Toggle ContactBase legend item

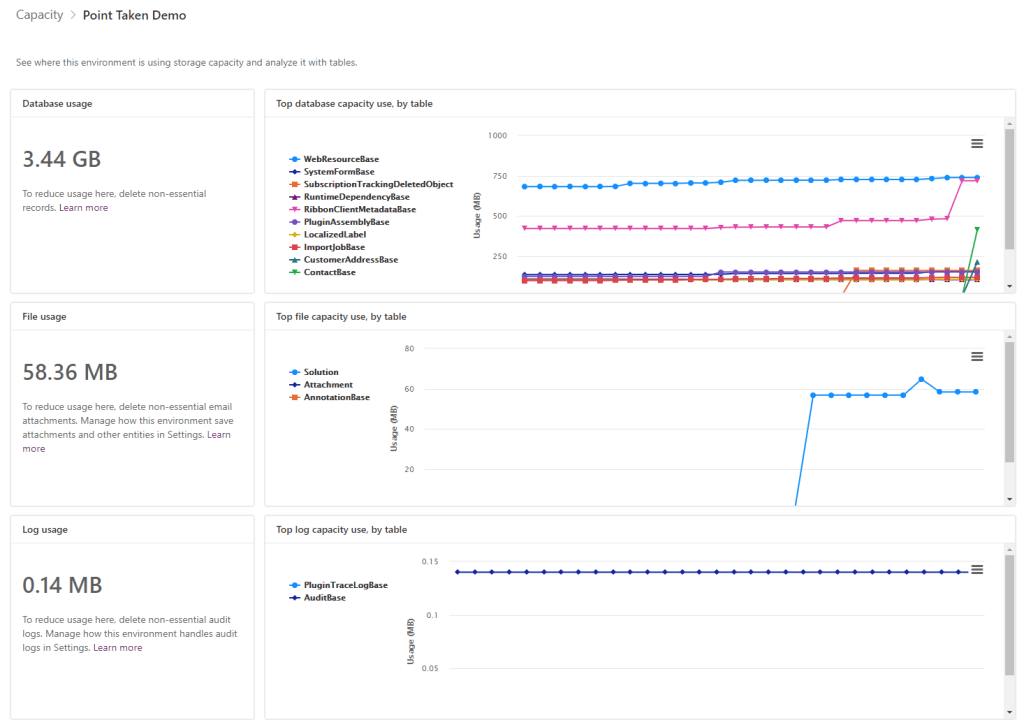coord(329,272)
